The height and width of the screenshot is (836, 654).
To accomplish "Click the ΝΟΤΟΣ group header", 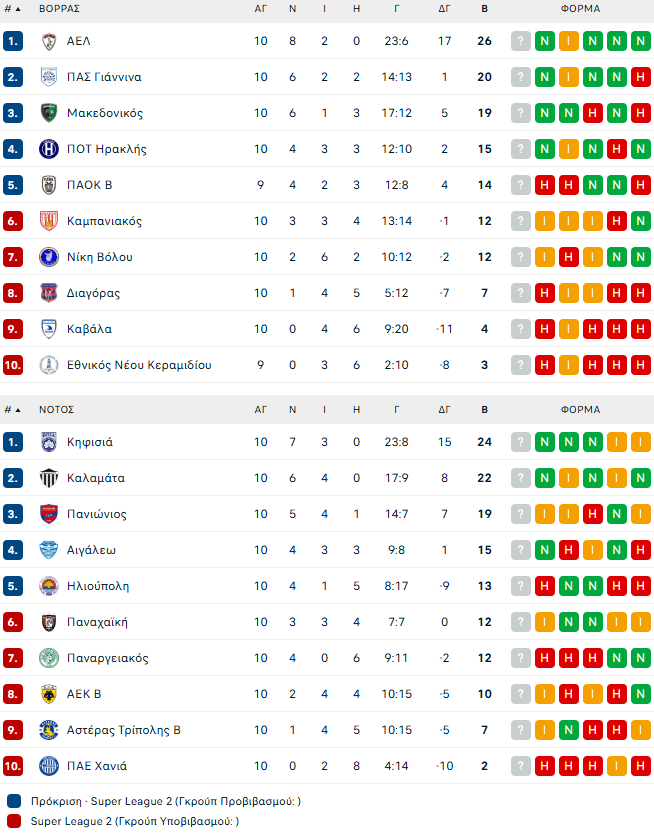I will coord(57,409).
